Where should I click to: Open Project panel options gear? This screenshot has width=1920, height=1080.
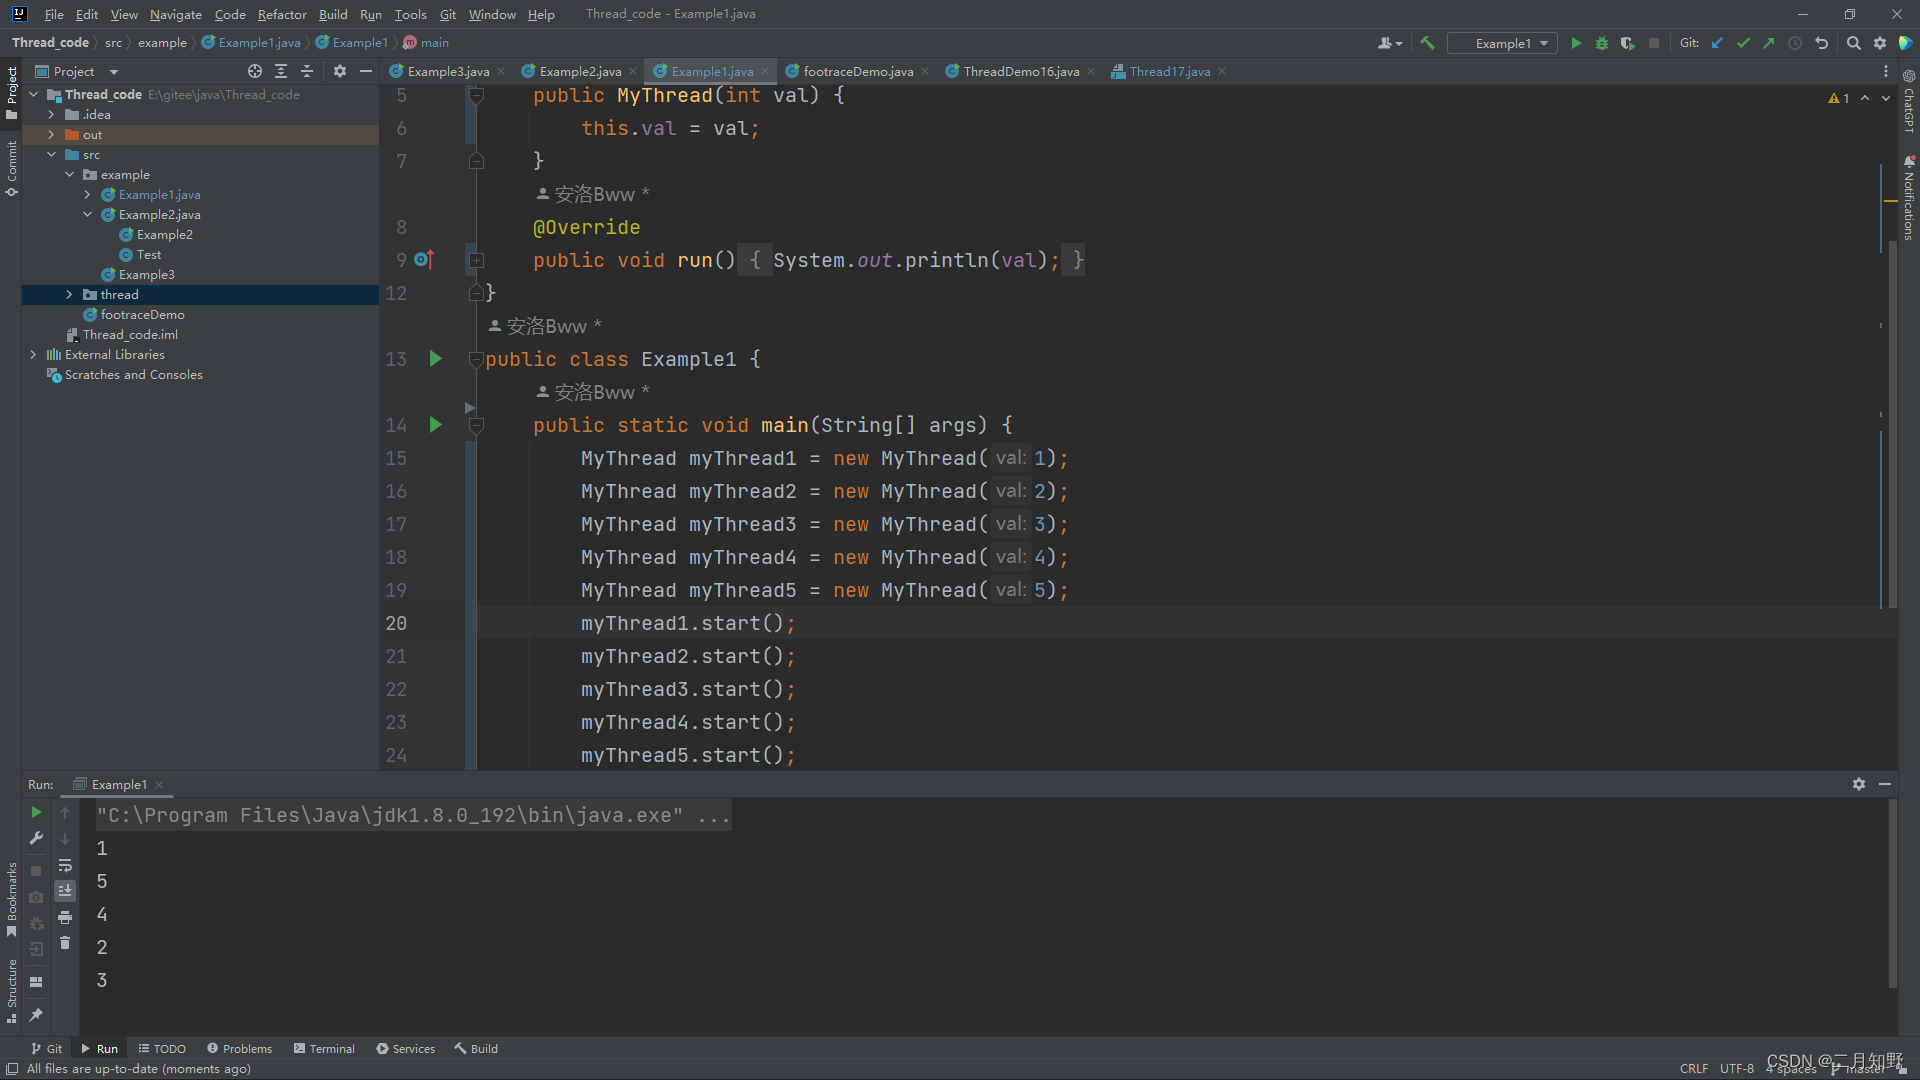340,71
